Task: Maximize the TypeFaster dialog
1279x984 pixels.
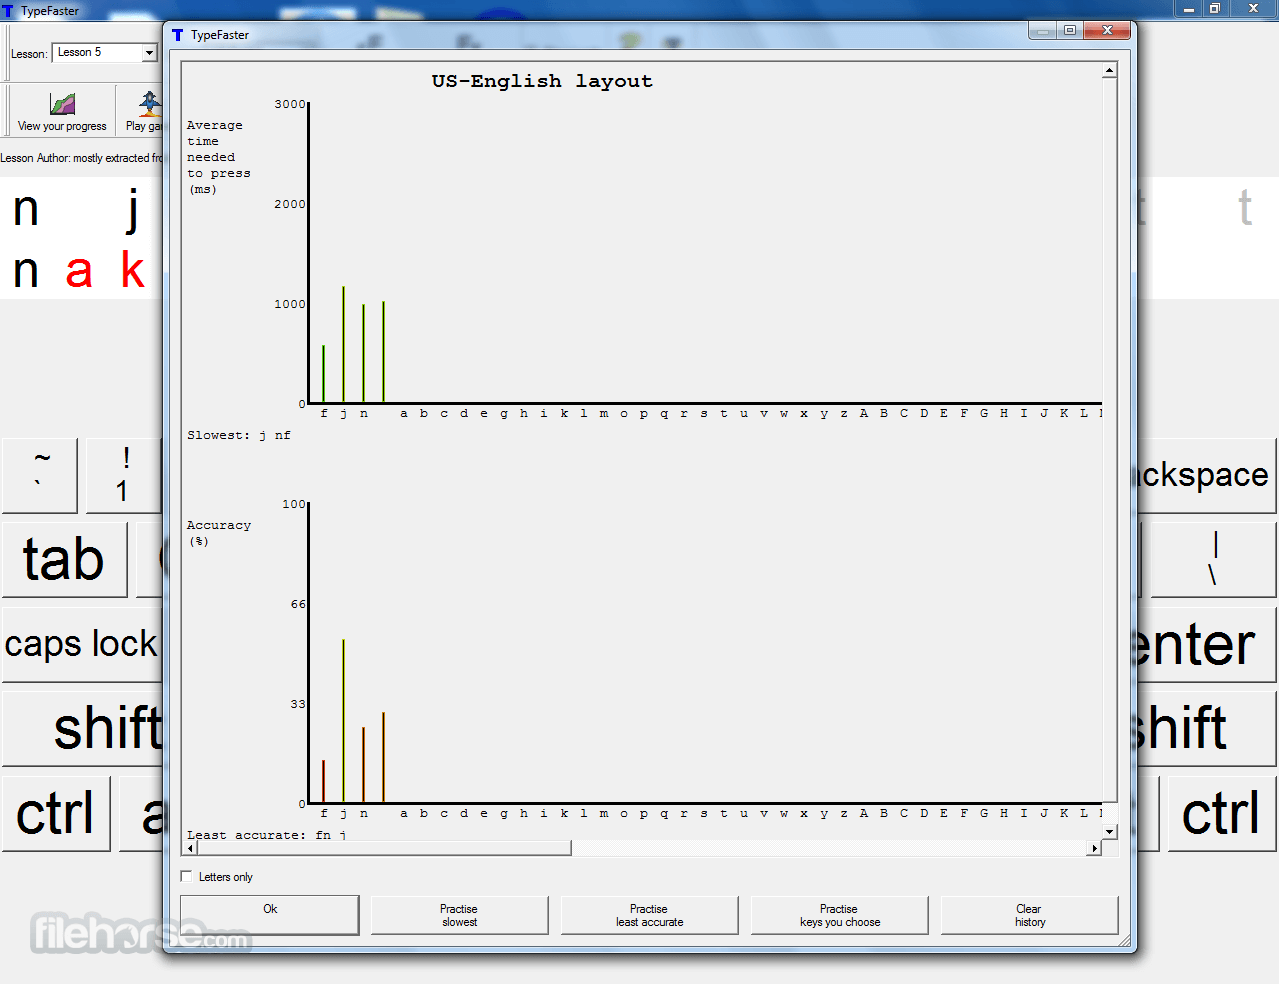Action: coord(1070,30)
